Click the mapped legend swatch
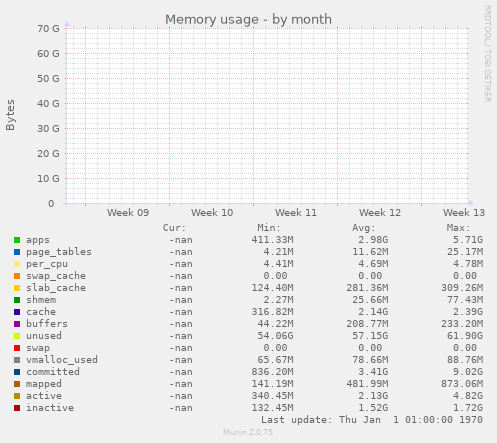This screenshot has height=443, width=497. [x=17, y=384]
